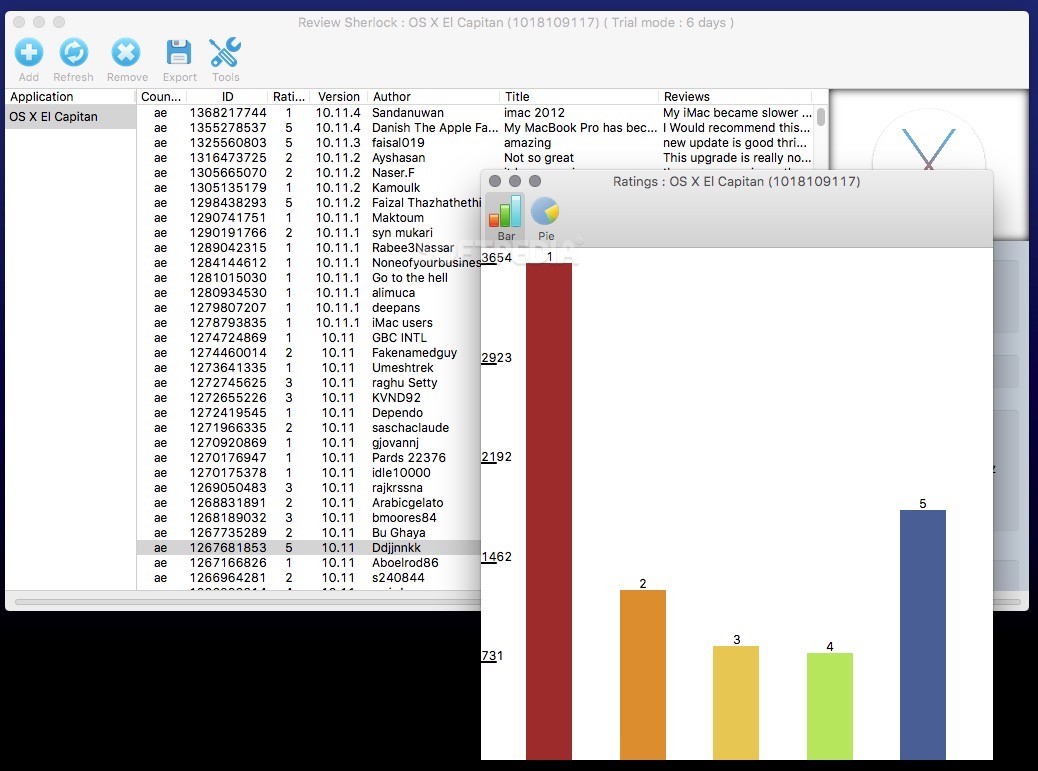1038x771 pixels.
Task: Click the Remove application icon
Action: [126, 53]
